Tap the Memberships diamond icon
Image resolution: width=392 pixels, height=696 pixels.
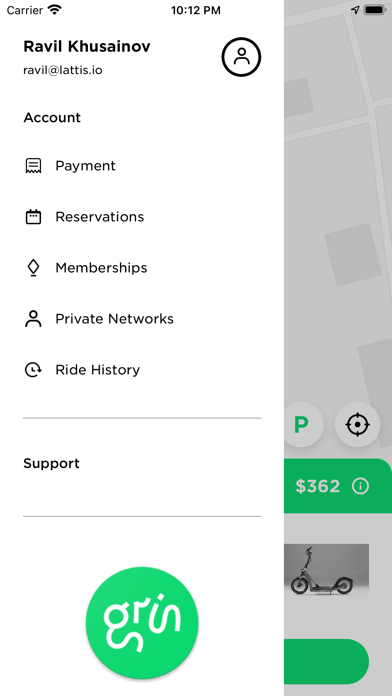tap(33, 268)
